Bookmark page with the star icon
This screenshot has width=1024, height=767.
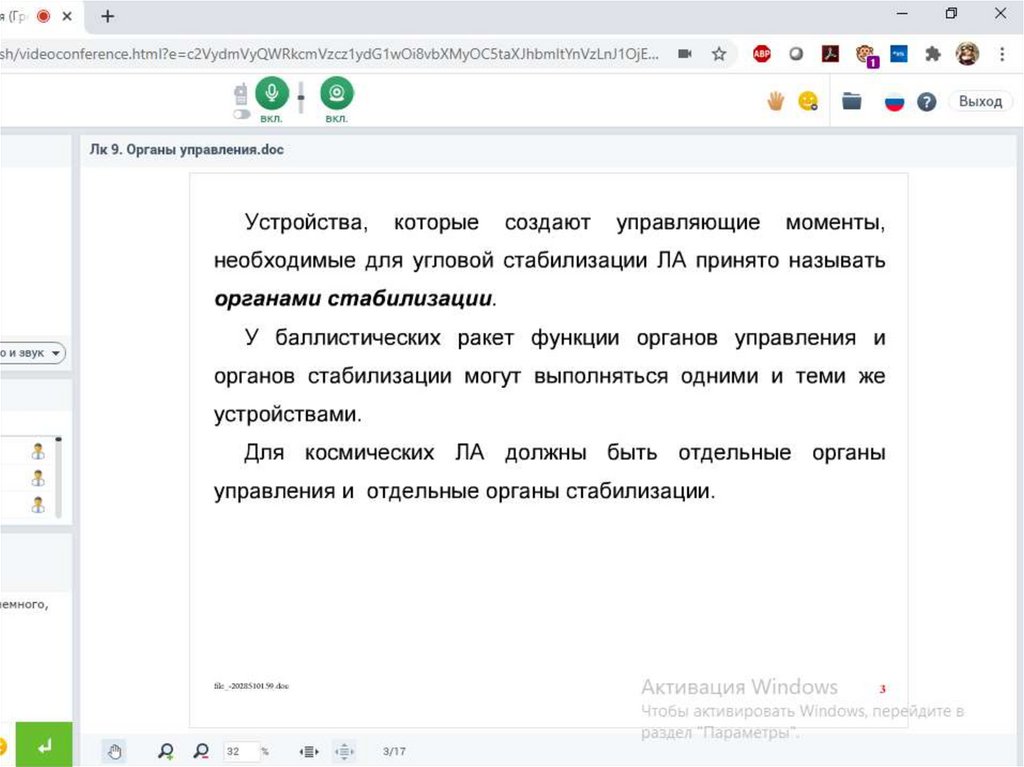coord(719,54)
